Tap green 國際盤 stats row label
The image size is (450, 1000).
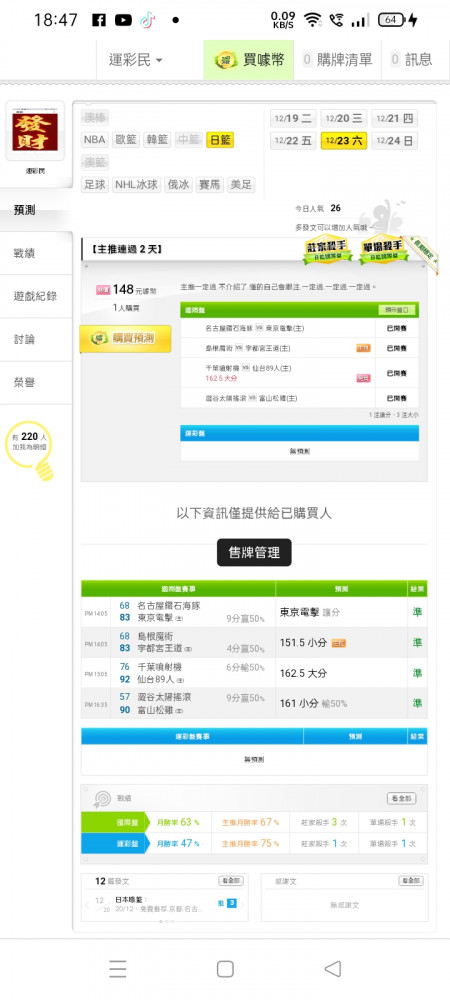pos(113,823)
